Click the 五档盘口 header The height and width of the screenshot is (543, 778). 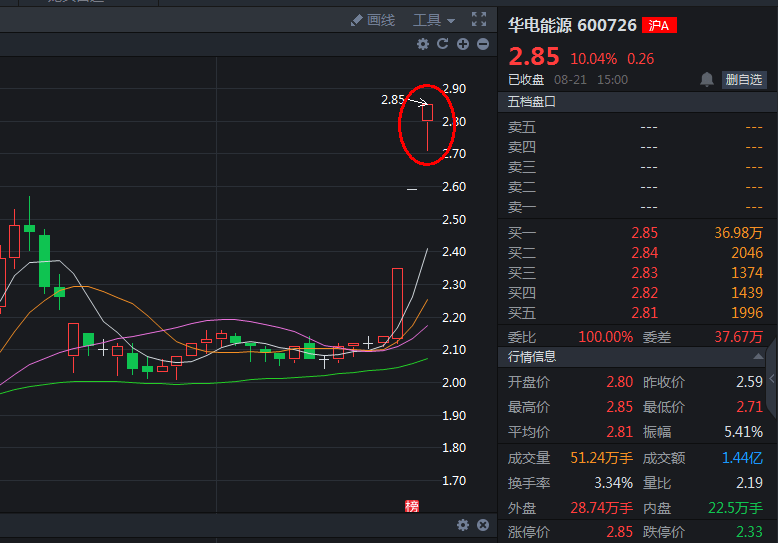(x=531, y=102)
